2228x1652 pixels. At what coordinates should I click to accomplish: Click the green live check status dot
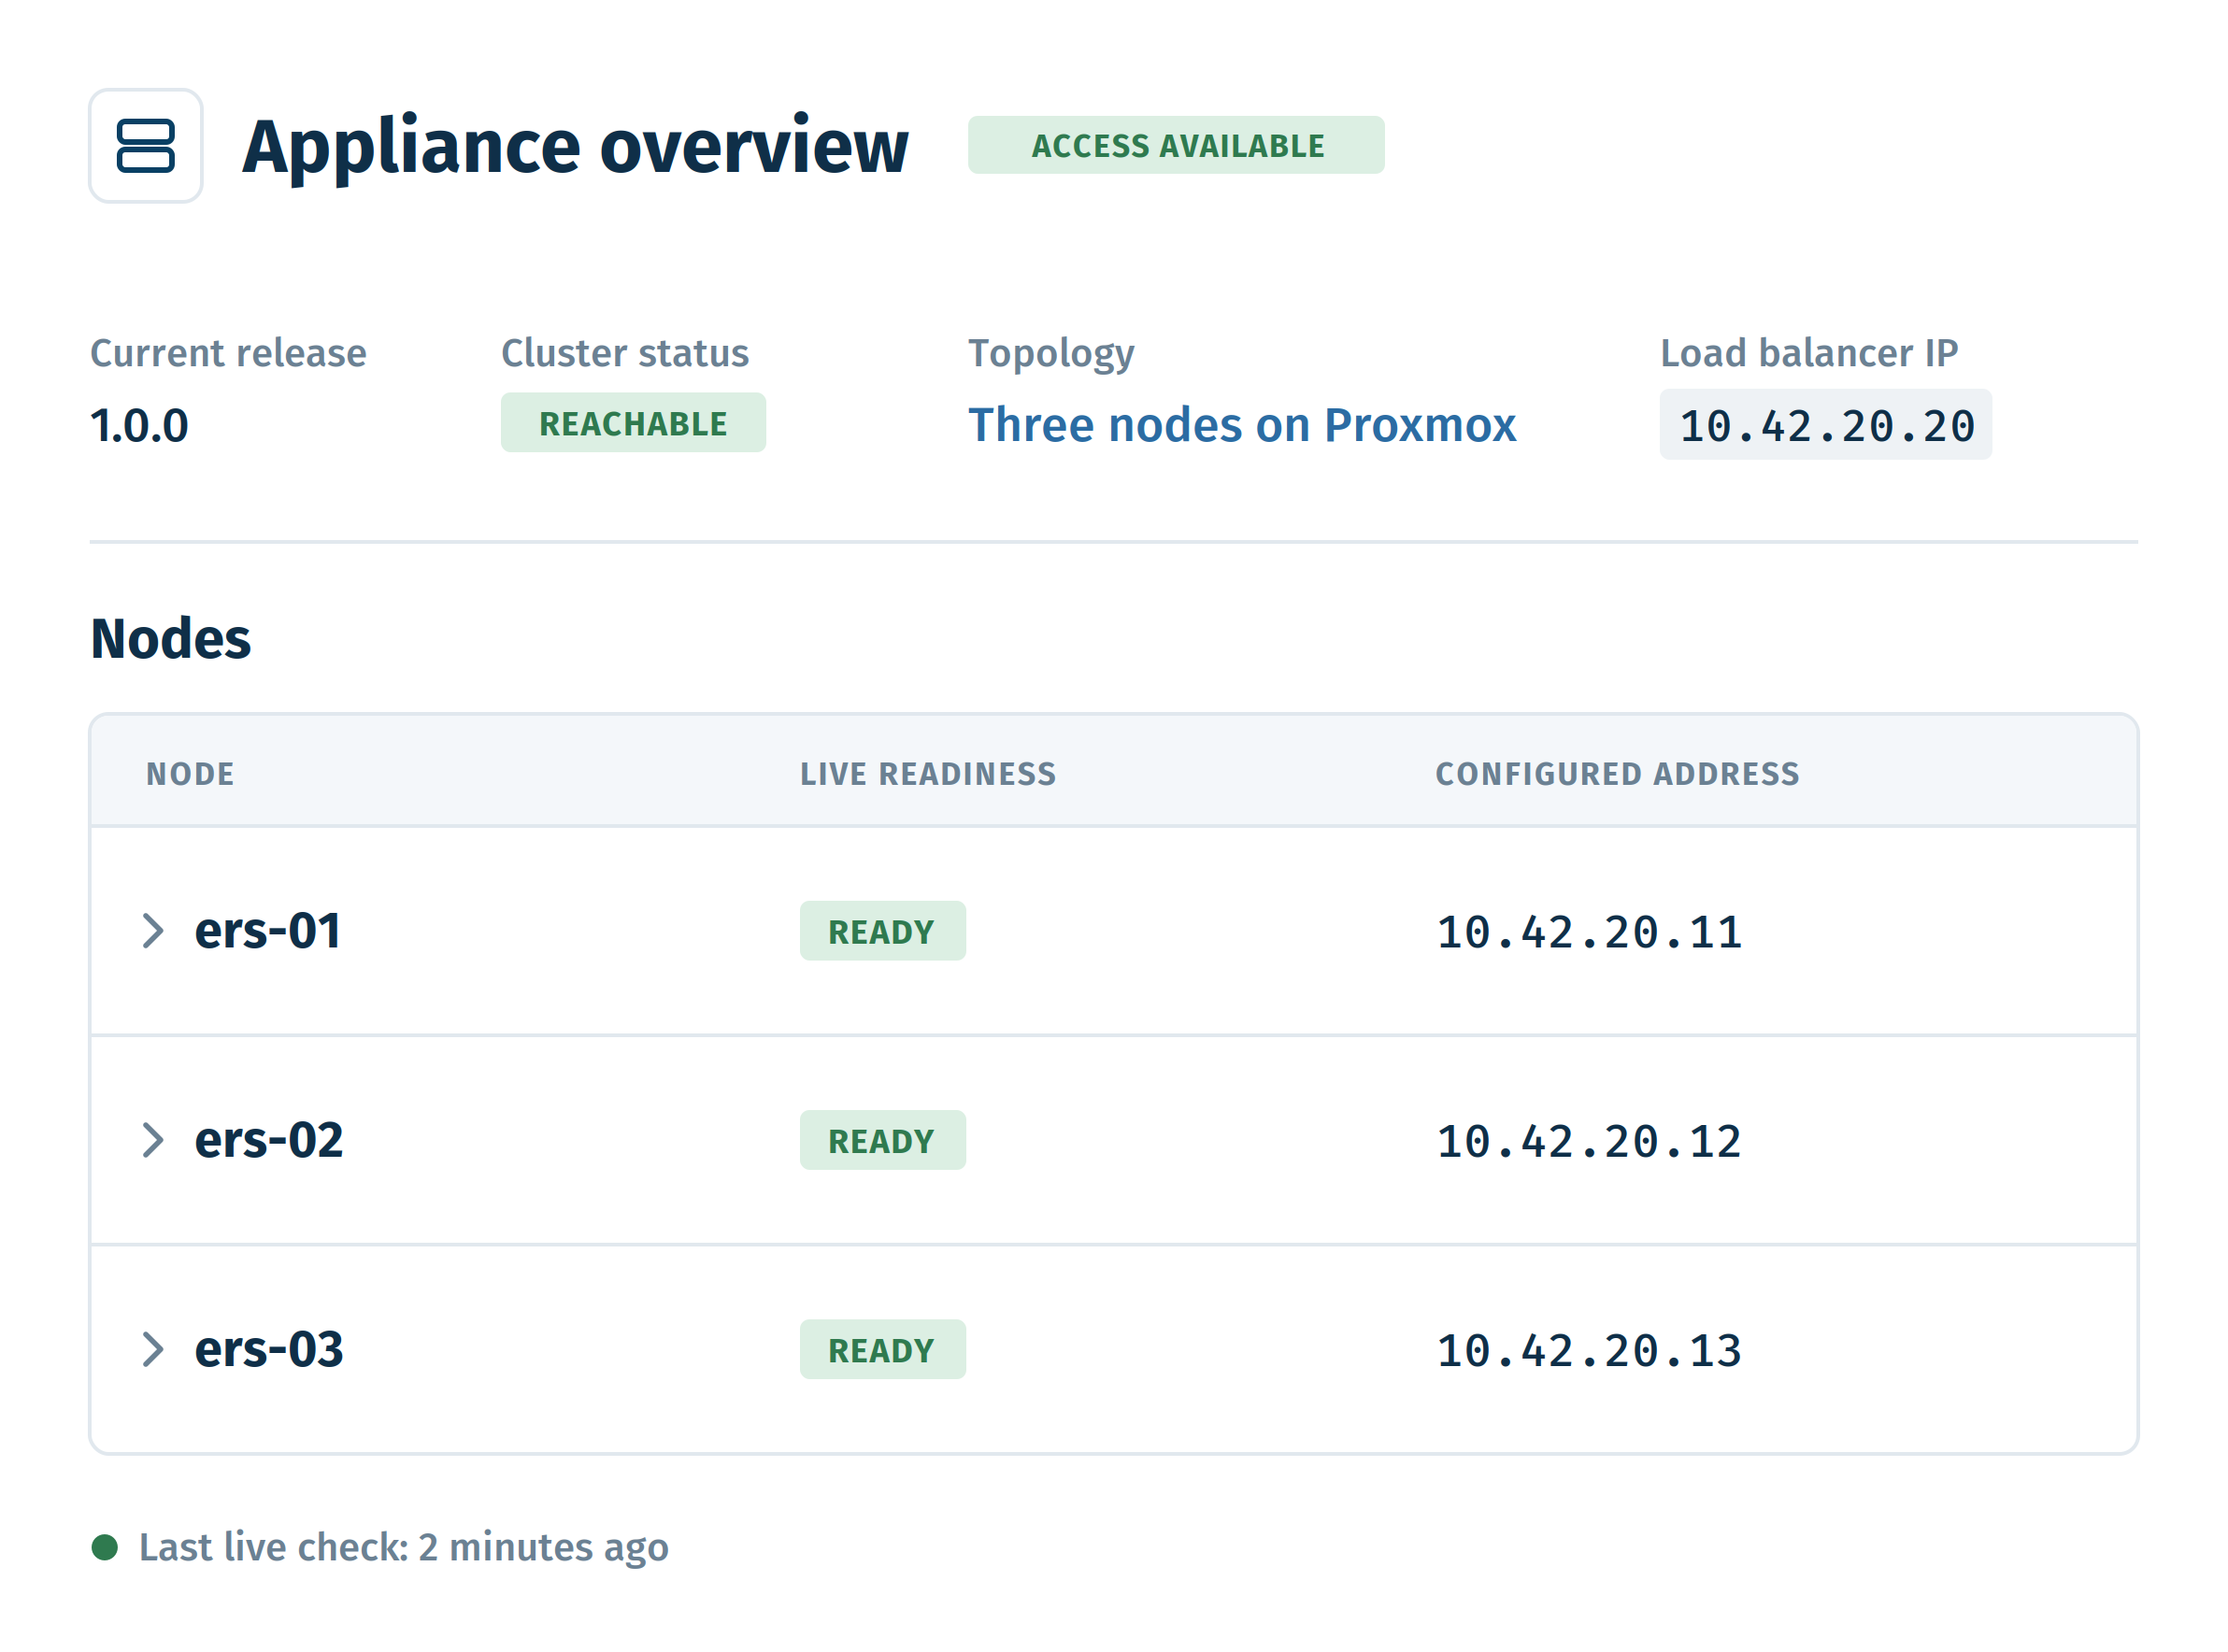coord(105,1547)
